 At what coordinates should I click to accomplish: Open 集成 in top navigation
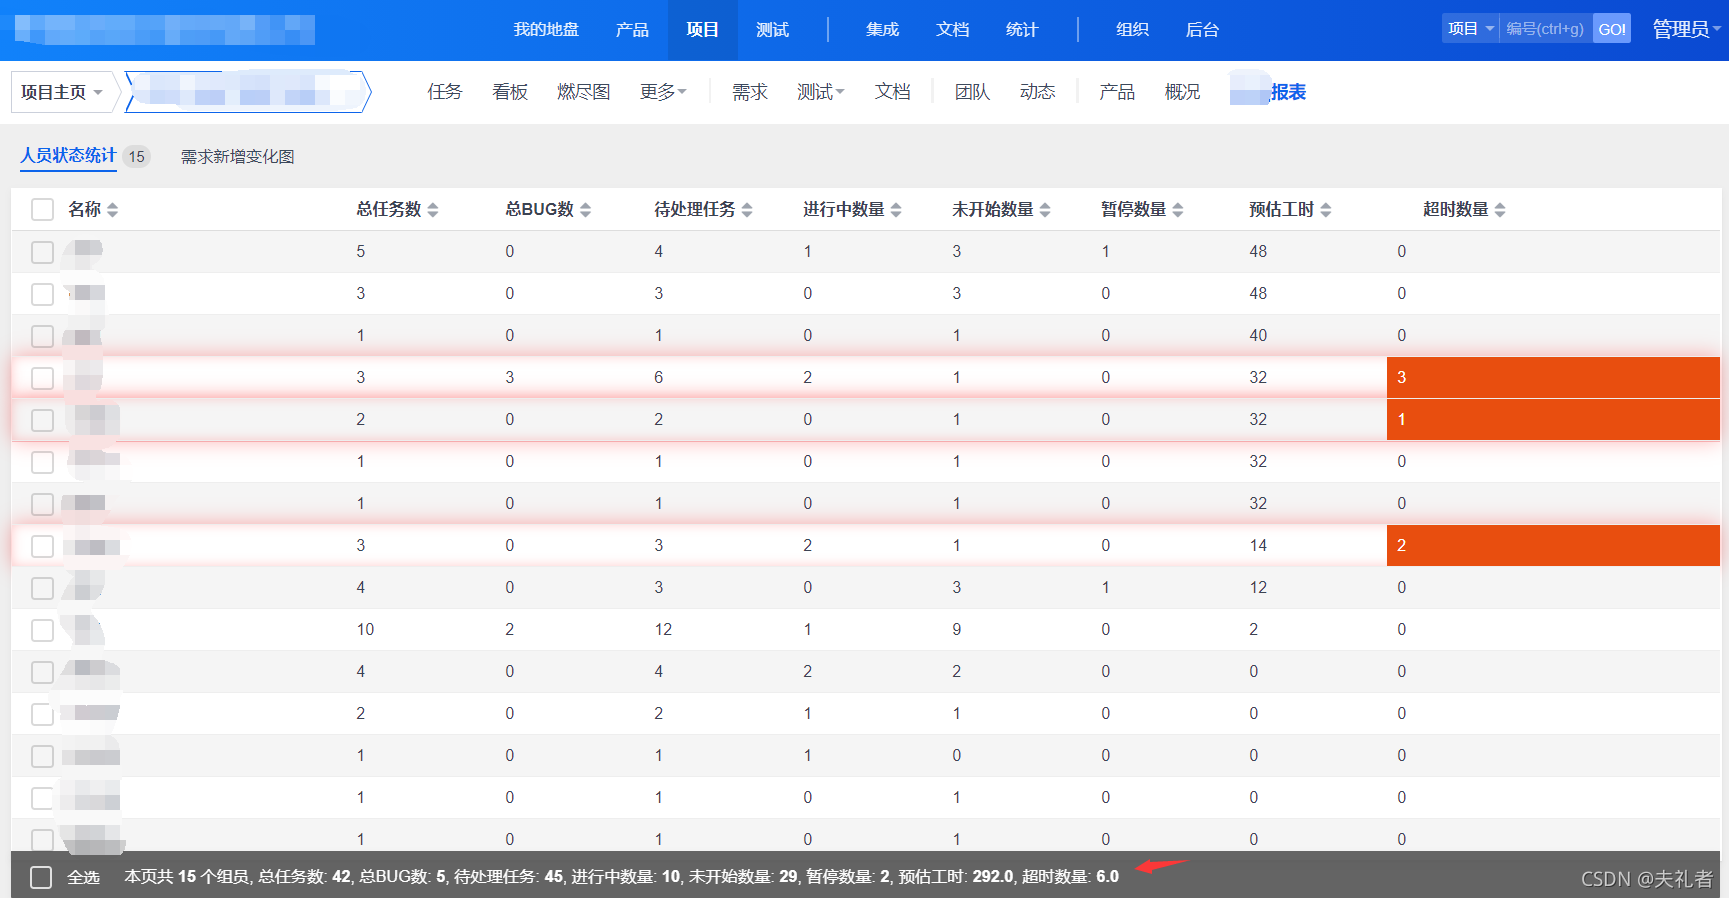(882, 30)
